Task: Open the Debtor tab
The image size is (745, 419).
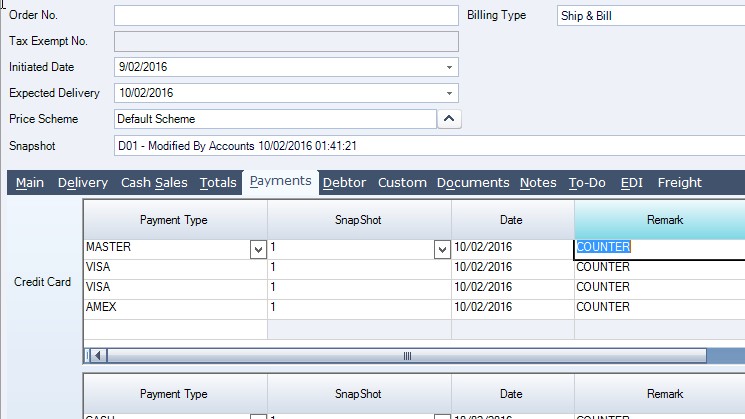Action: (344, 183)
